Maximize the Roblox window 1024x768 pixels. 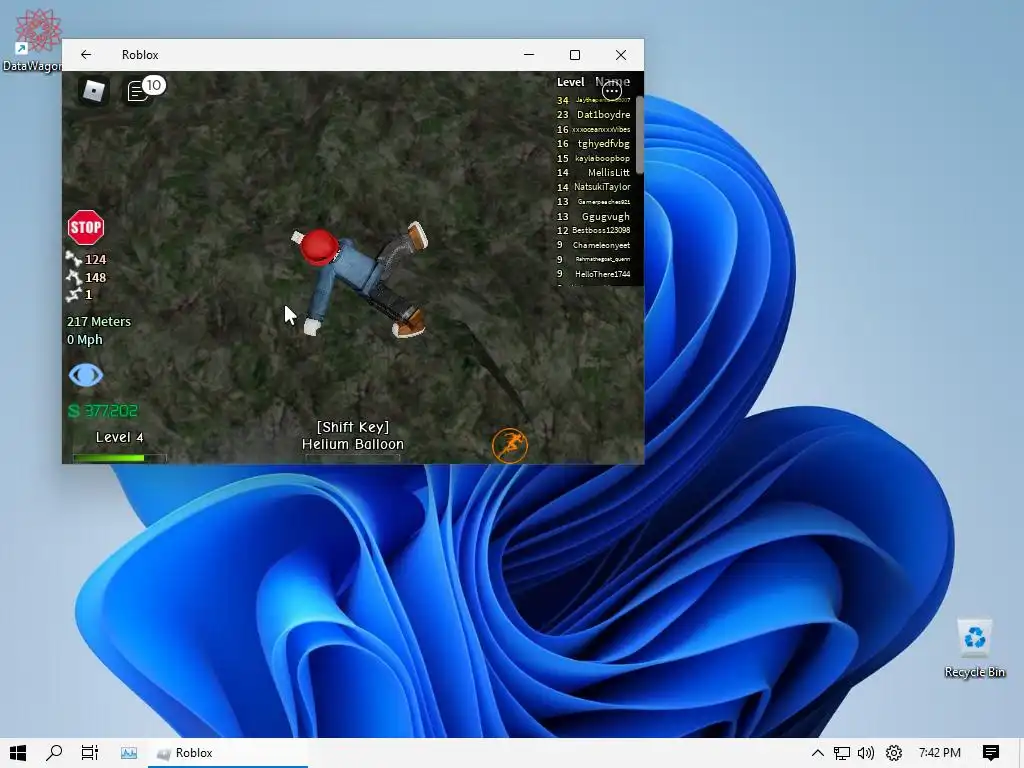point(575,55)
